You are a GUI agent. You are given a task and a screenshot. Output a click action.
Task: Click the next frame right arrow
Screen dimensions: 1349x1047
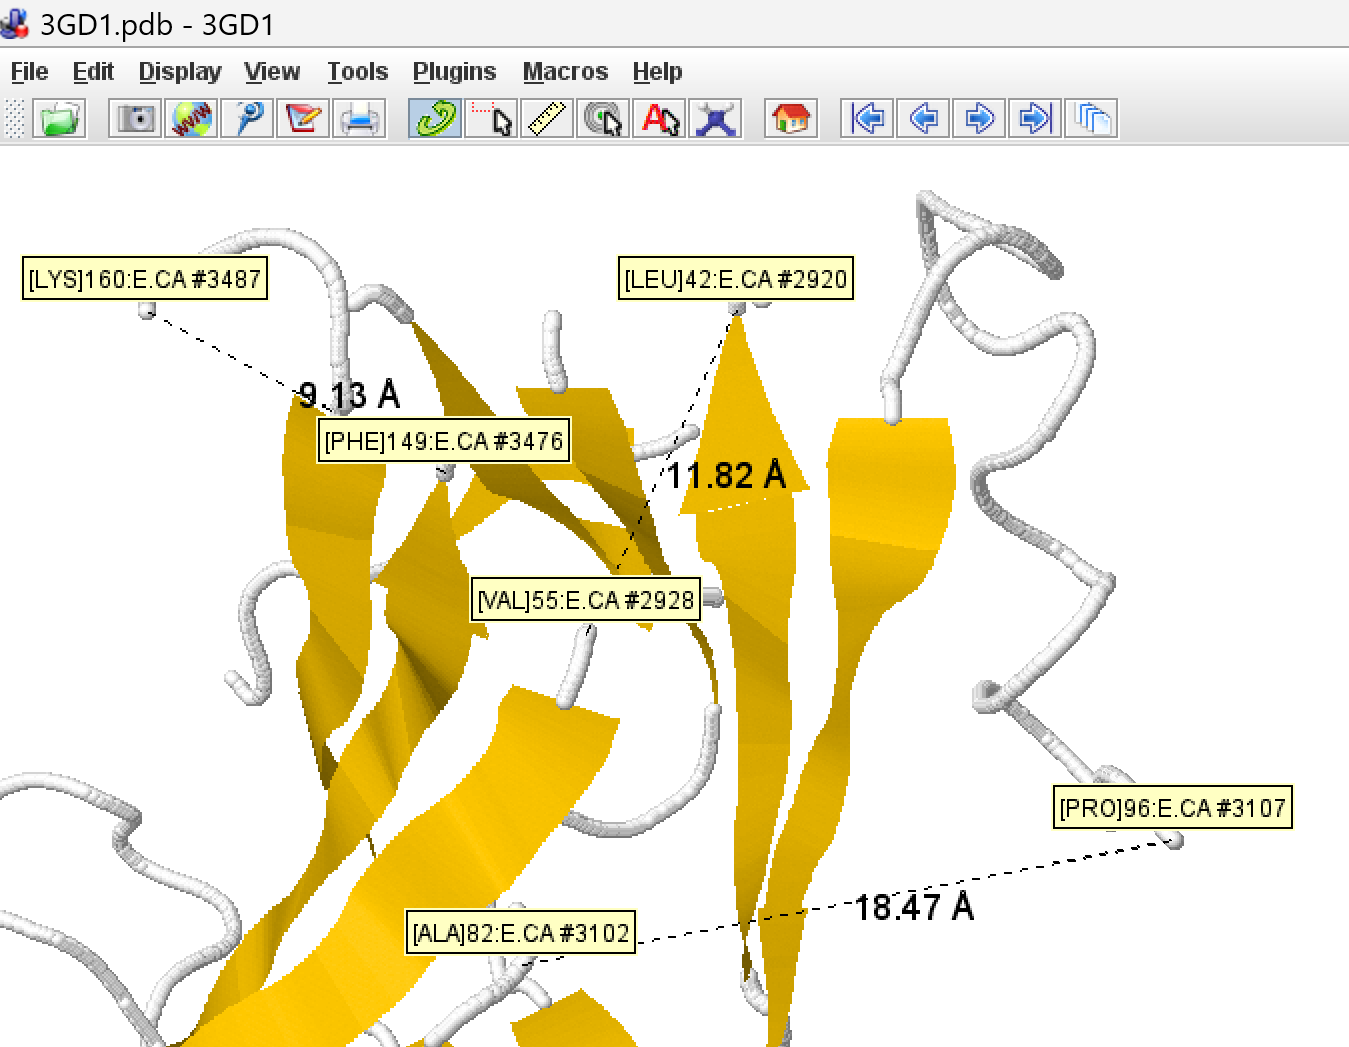(979, 119)
